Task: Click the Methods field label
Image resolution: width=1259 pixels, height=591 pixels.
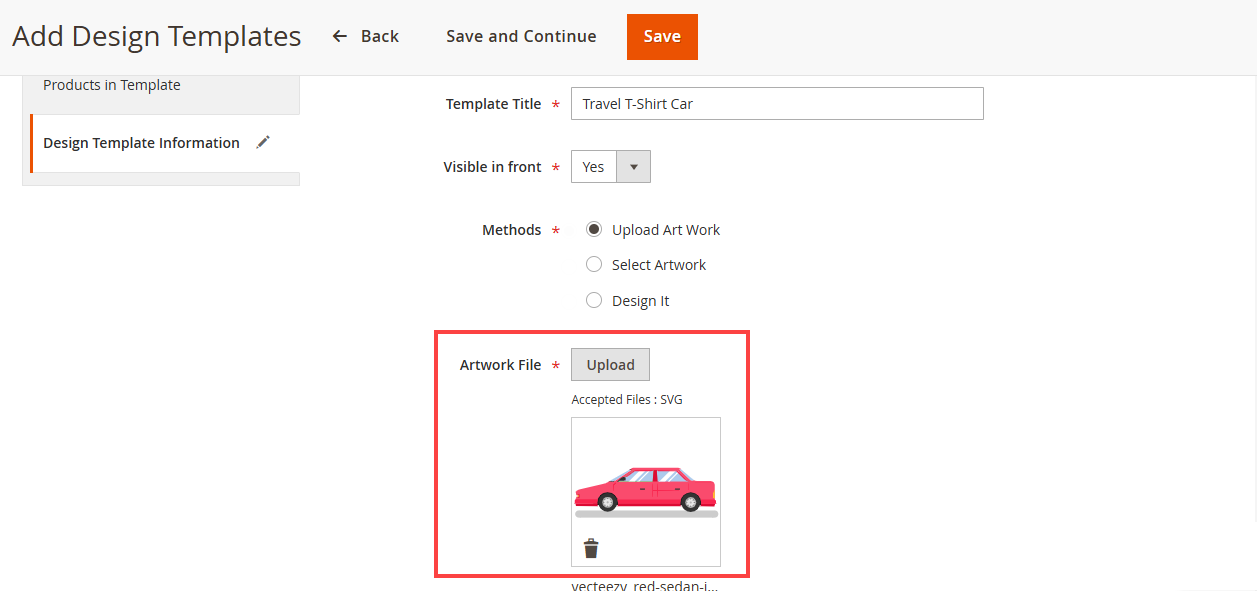Action: tap(511, 230)
